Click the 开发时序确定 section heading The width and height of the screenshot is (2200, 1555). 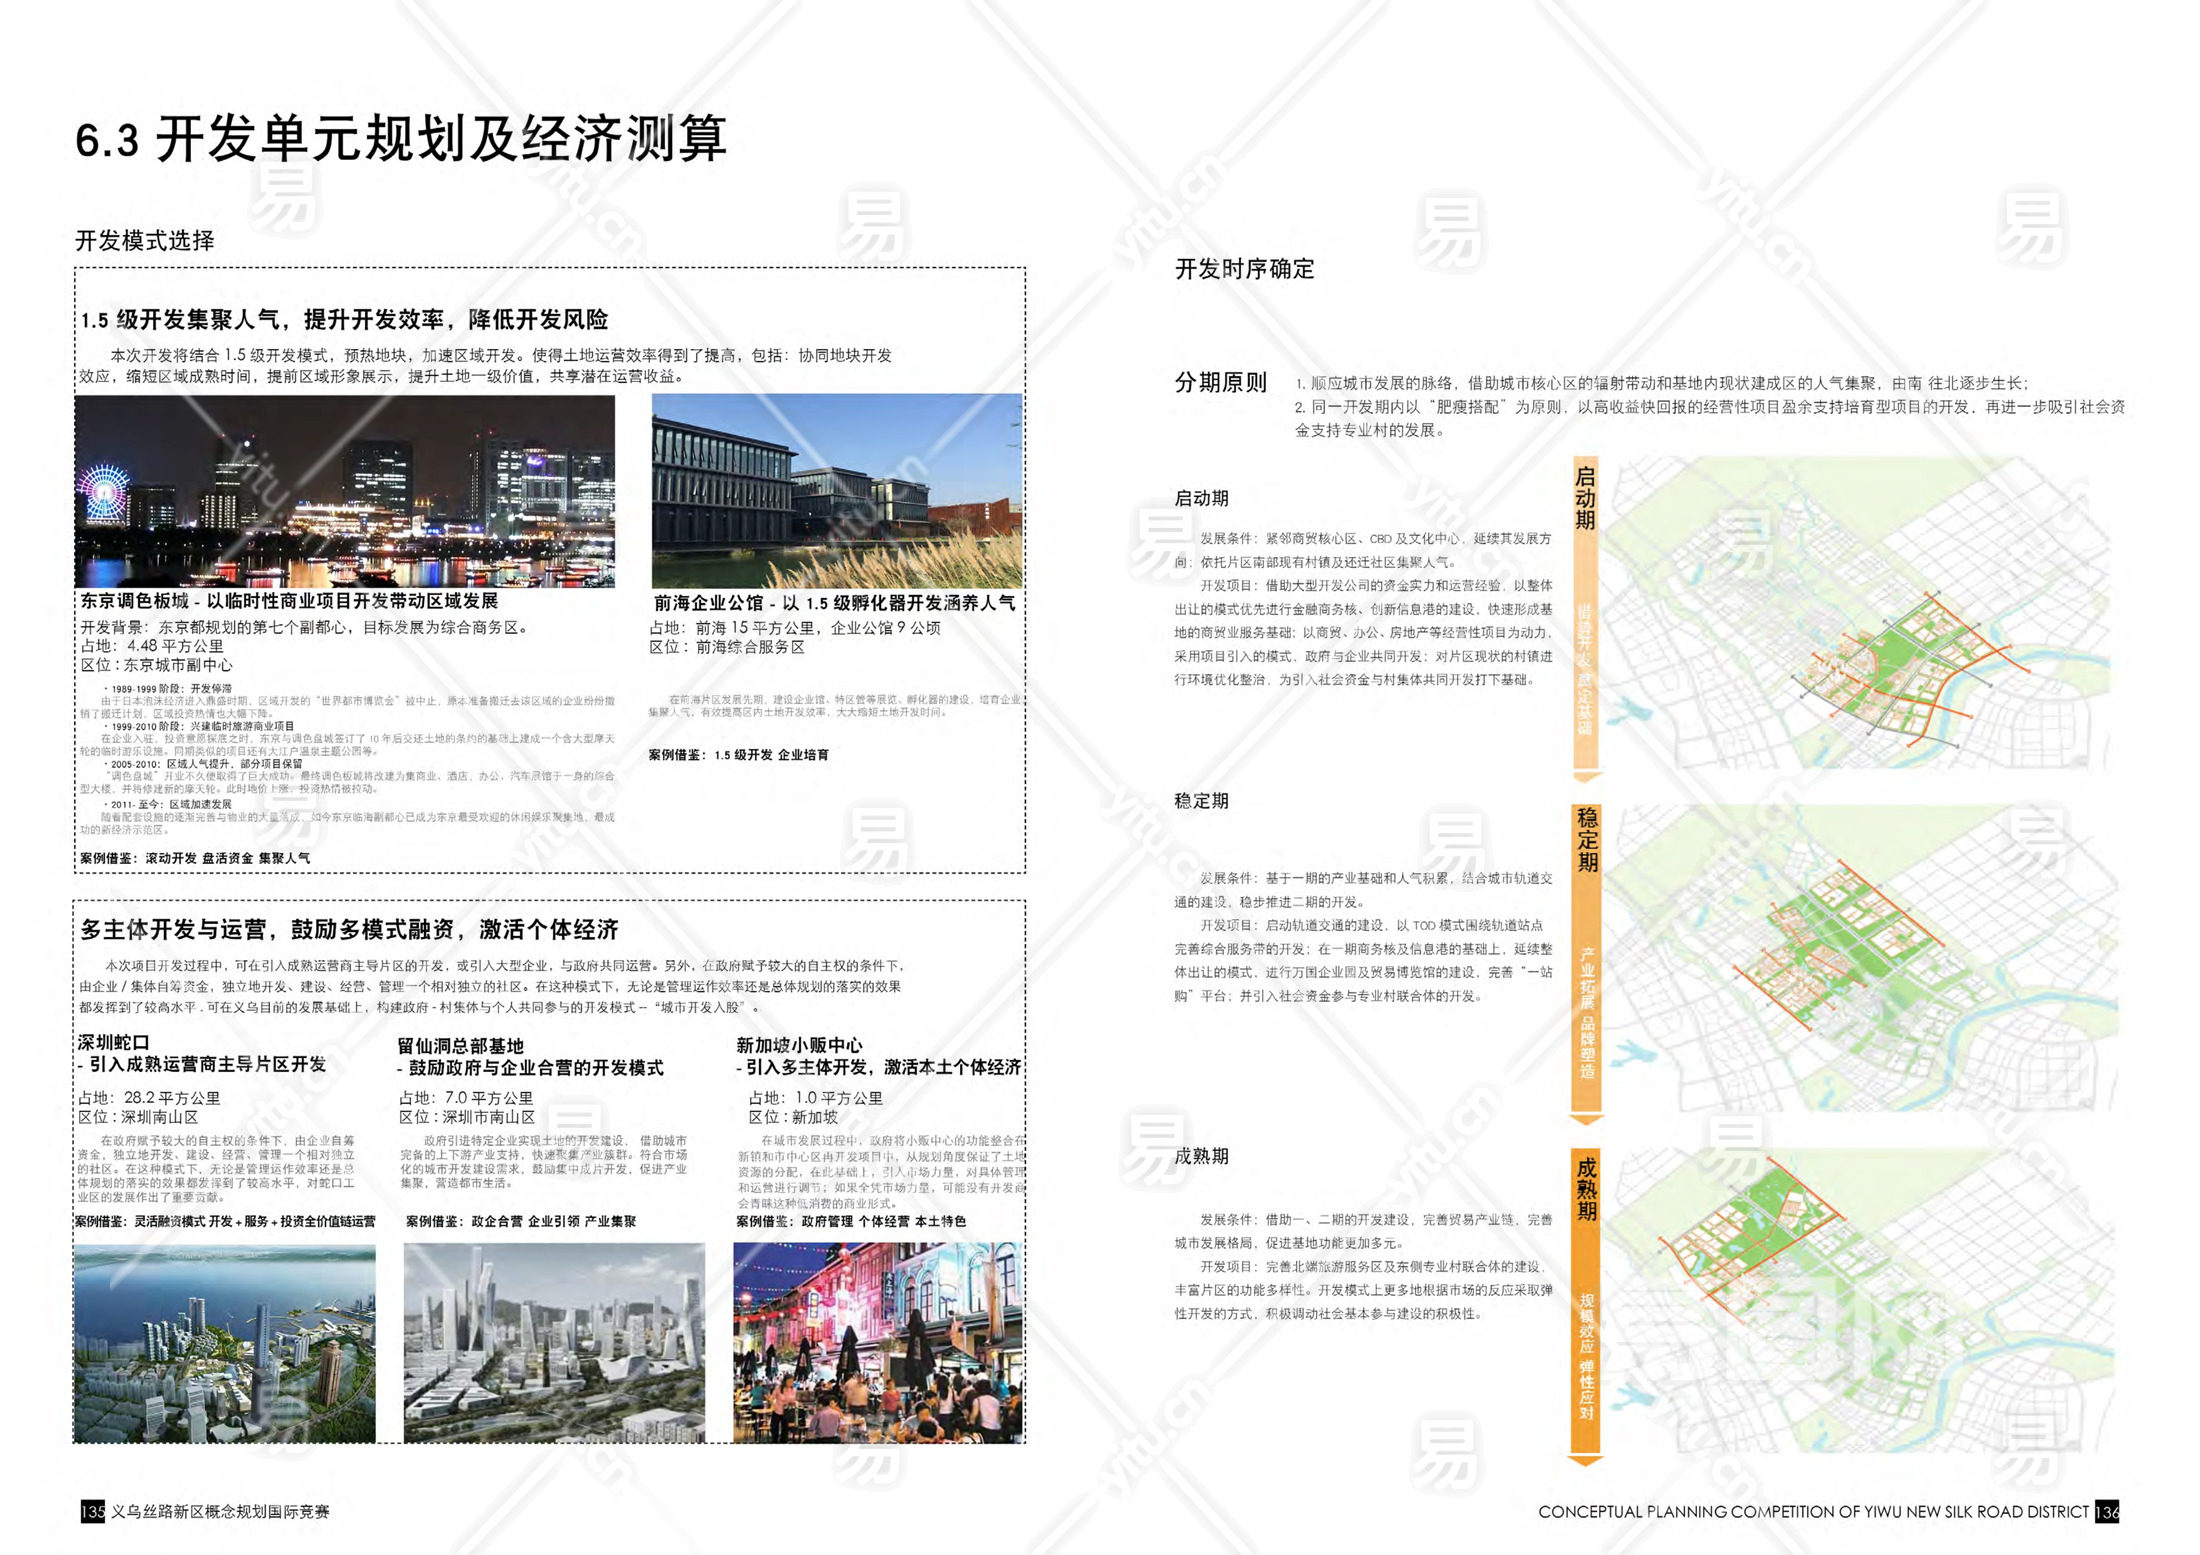tap(1244, 269)
